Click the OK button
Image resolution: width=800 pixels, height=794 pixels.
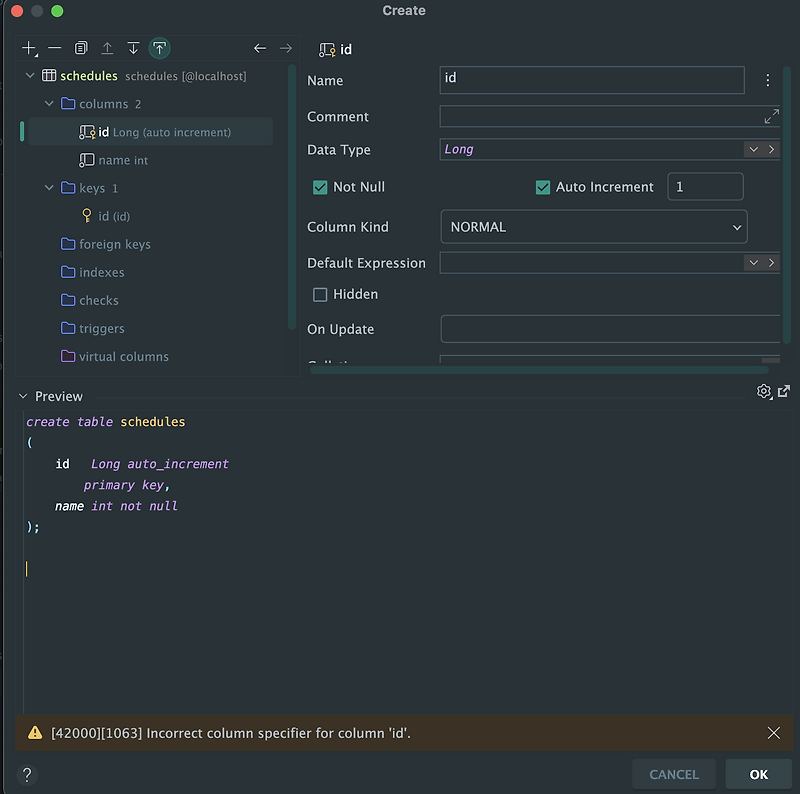(758, 774)
